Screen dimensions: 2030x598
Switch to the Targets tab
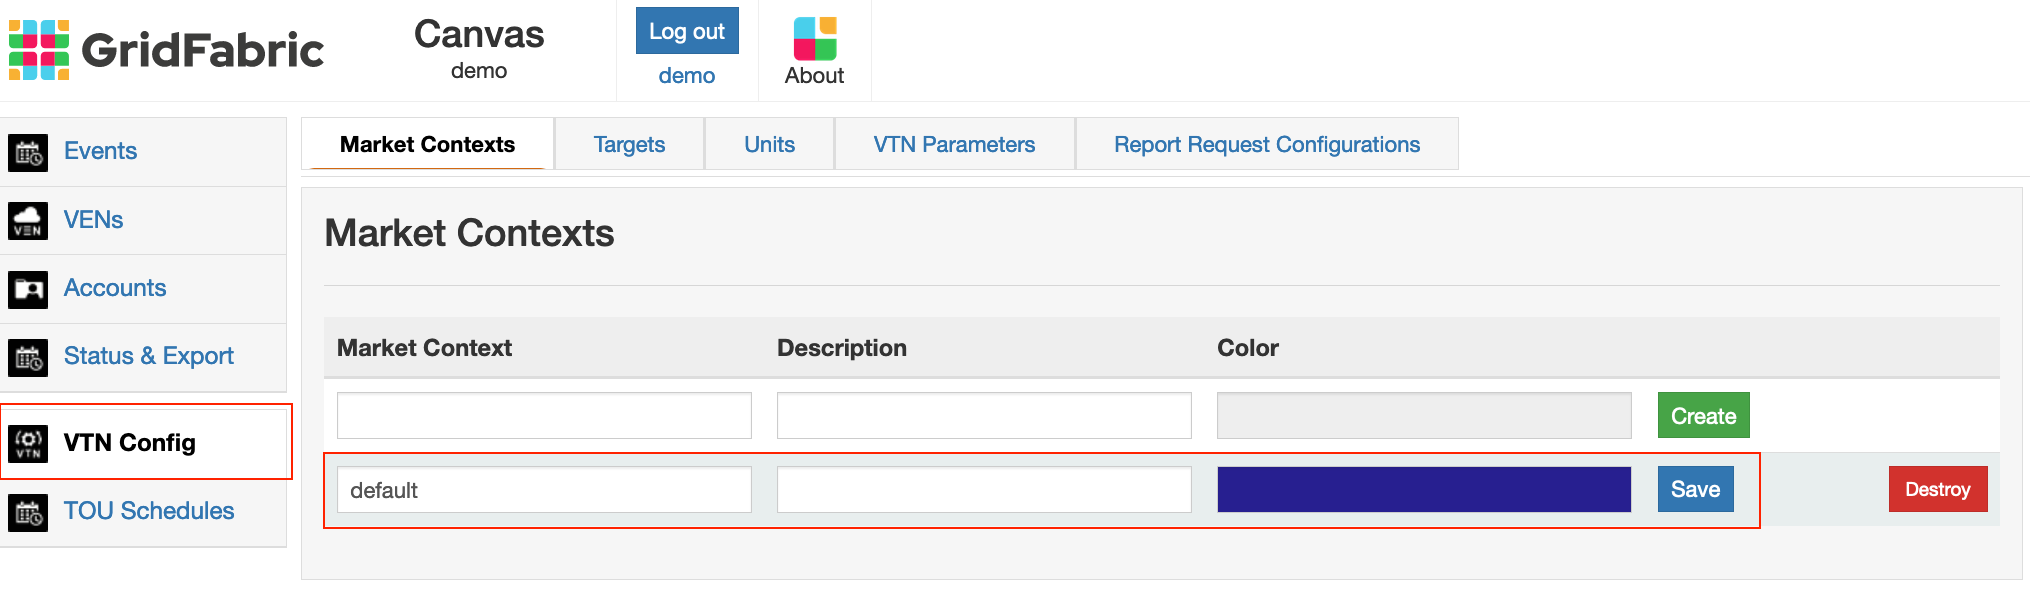[629, 144]
